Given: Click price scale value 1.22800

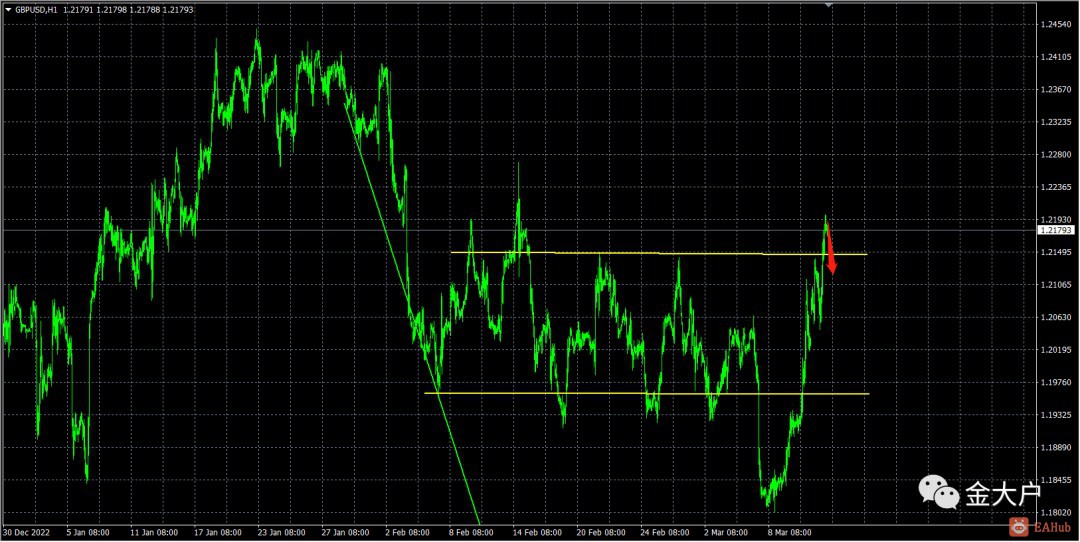Looking at the screenshot, I should pos(1057,155).
